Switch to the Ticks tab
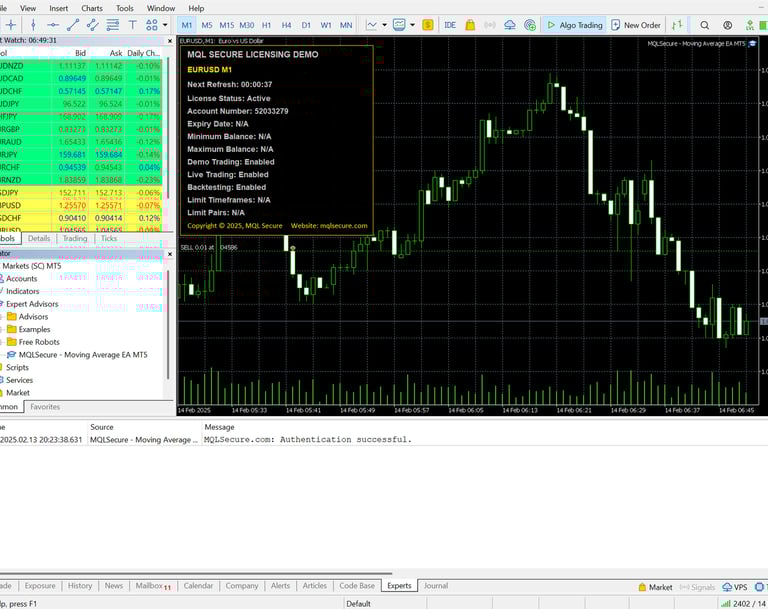The image size is (768, 609). coord(109,238)
